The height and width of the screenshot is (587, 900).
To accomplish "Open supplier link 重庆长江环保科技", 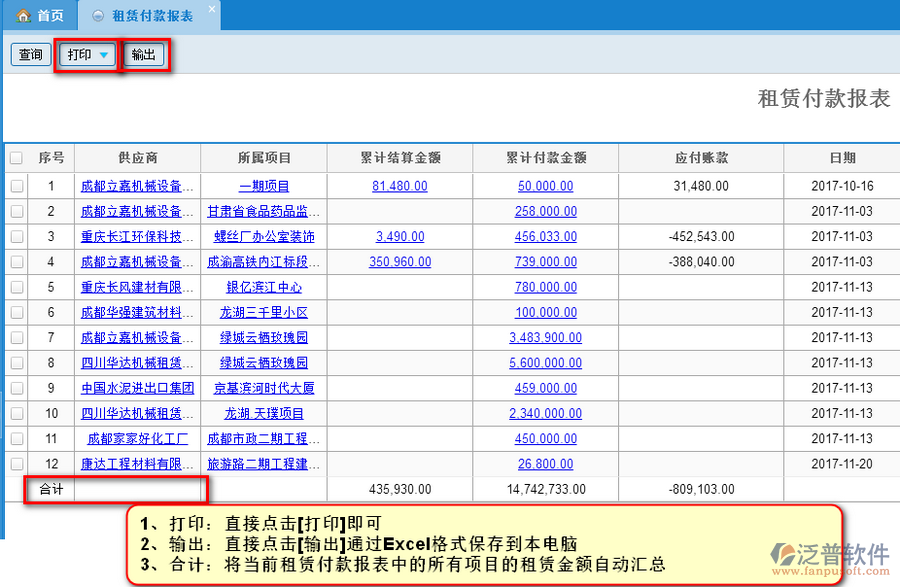I will [137, 237].
